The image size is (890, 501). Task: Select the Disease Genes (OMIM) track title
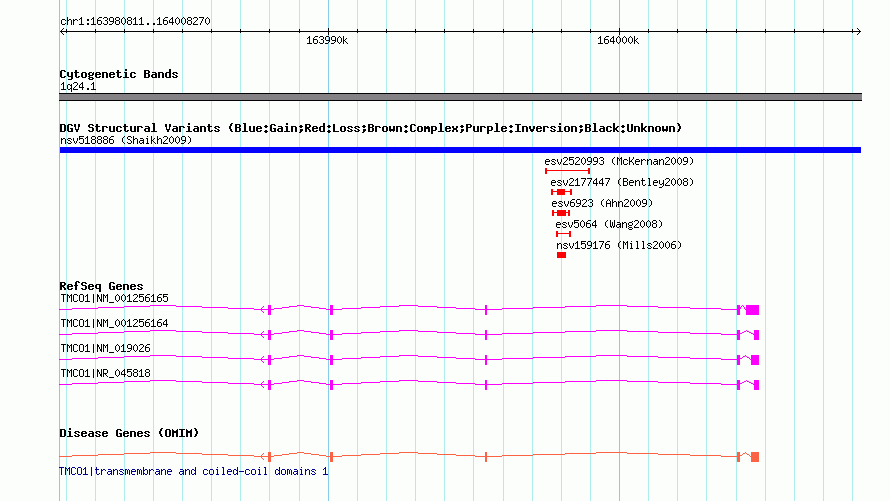(129, 433)
